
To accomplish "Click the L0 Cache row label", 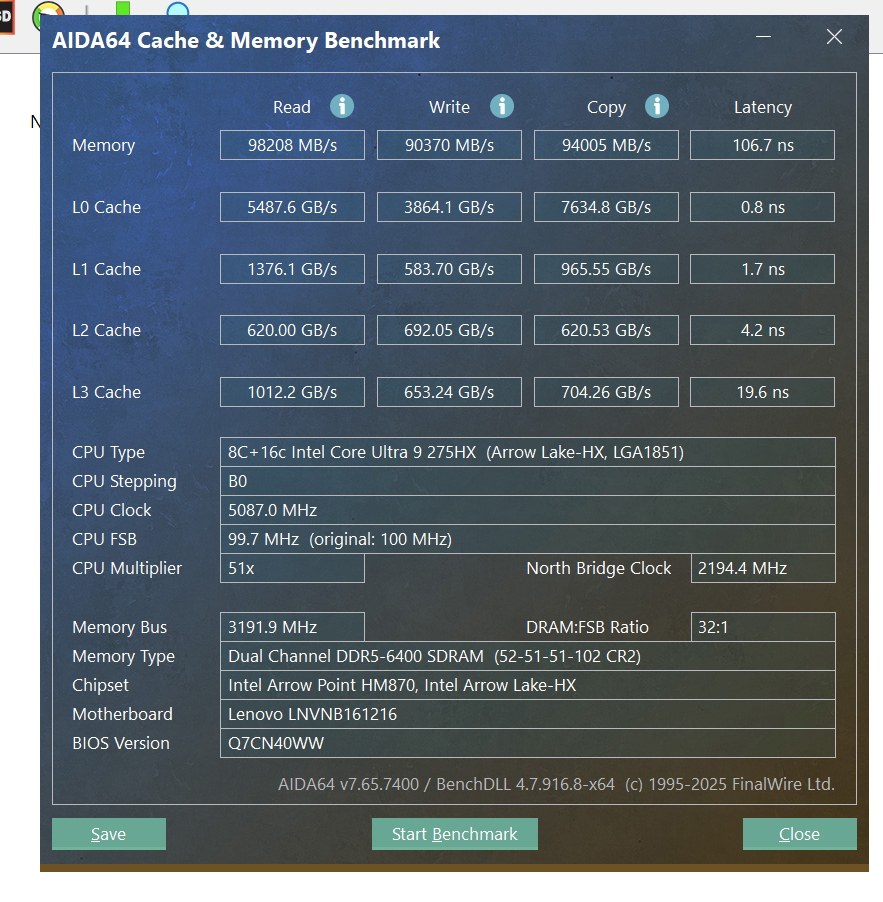I will point(106,207).
